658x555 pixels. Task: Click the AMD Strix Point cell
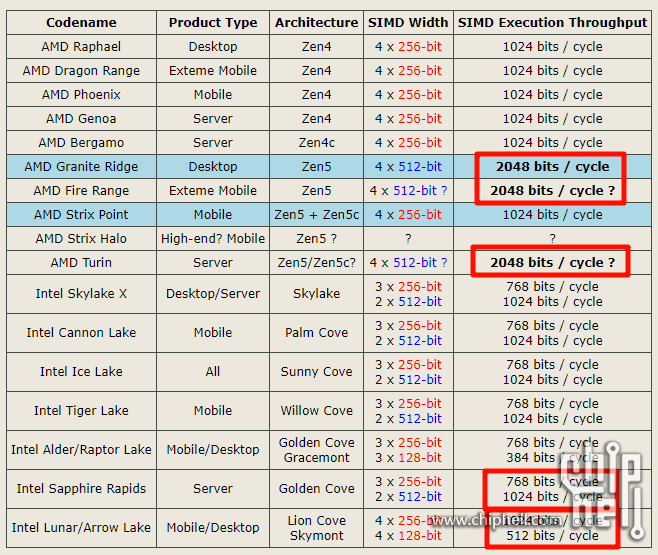[x=81, y=214]
